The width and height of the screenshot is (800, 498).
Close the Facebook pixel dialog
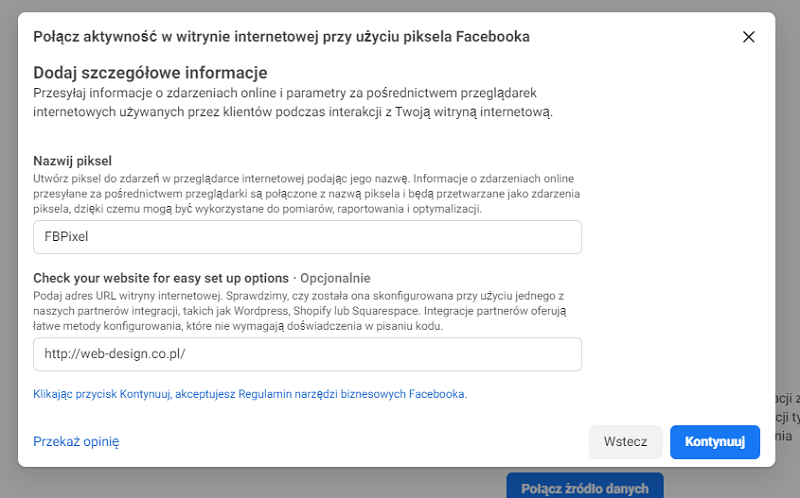(x=748, y=37)
